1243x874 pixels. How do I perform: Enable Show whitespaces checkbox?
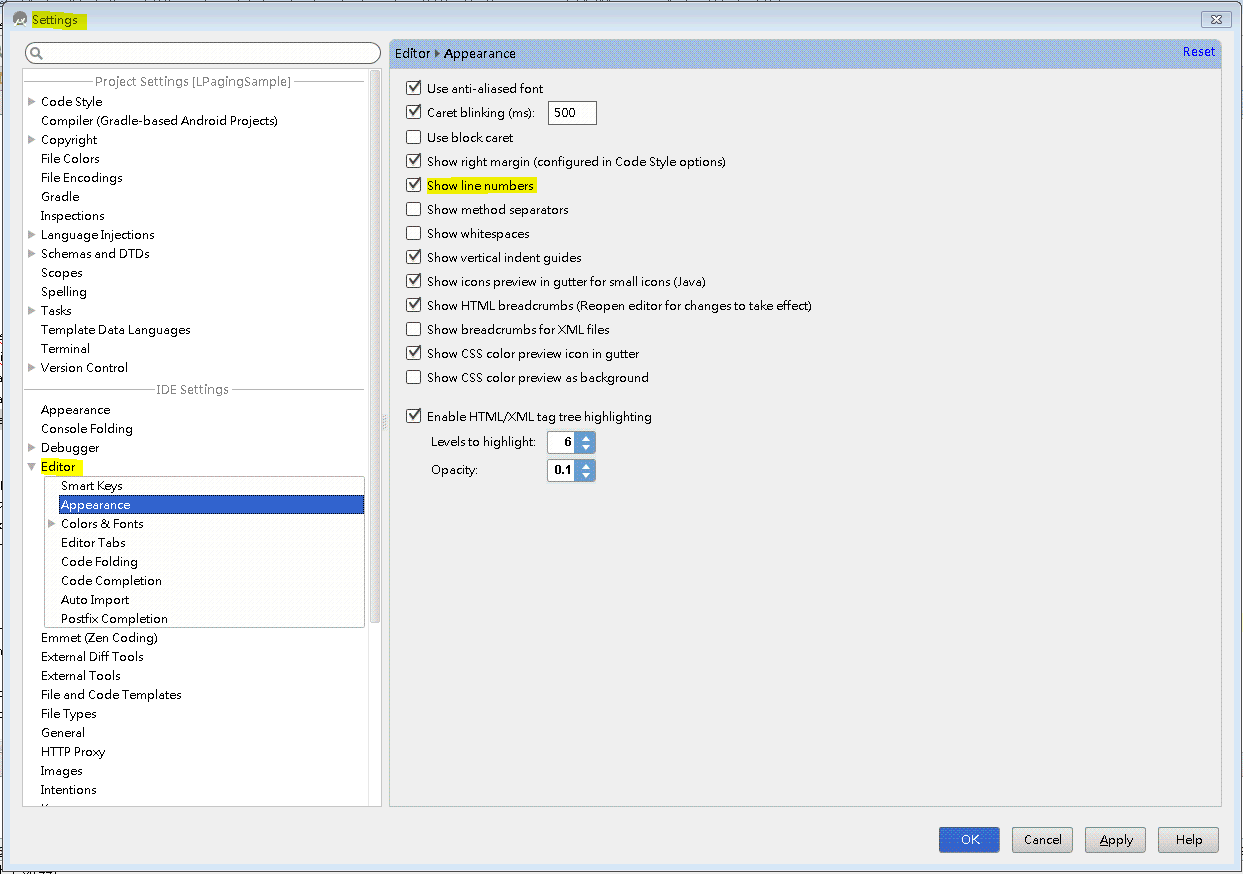point(414,233)
